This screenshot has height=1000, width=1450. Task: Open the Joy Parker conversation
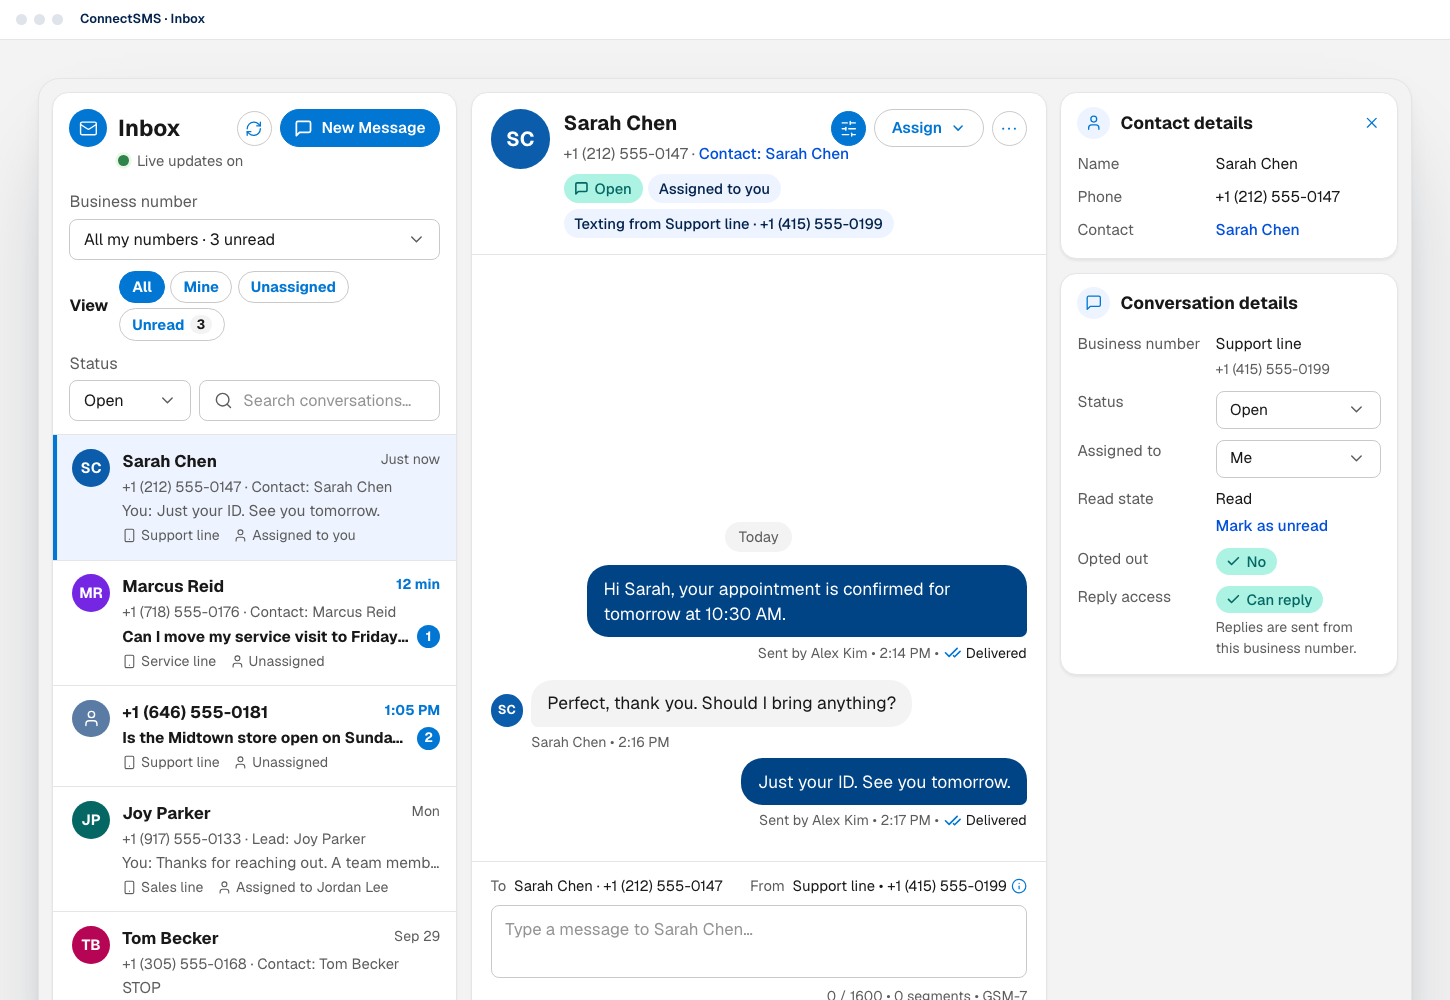coord(255,849)
